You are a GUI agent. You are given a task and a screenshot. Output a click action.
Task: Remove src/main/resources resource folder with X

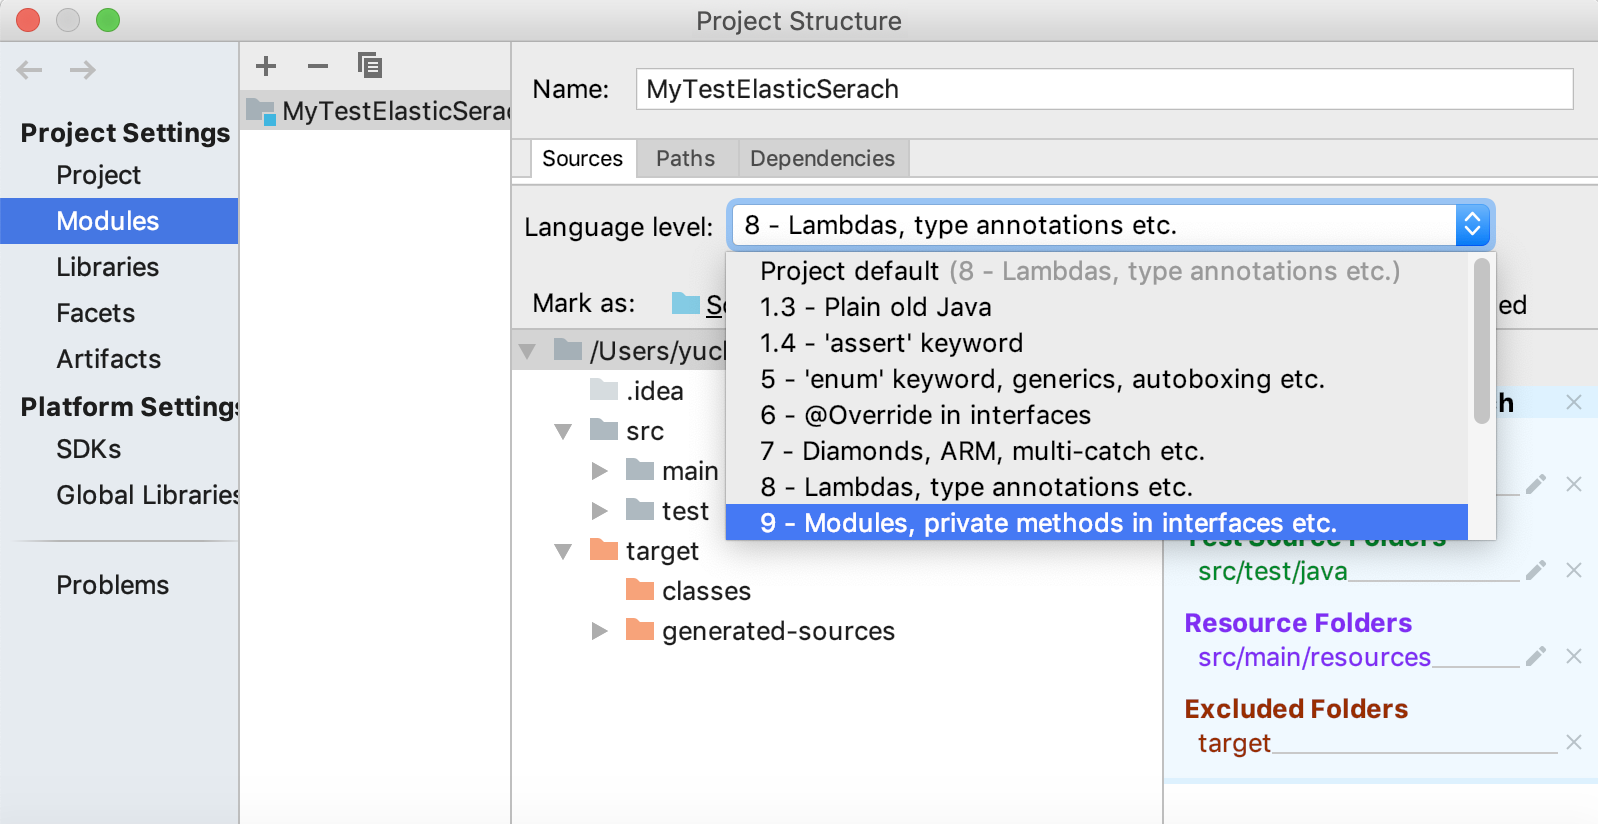tap(1574, 656)
